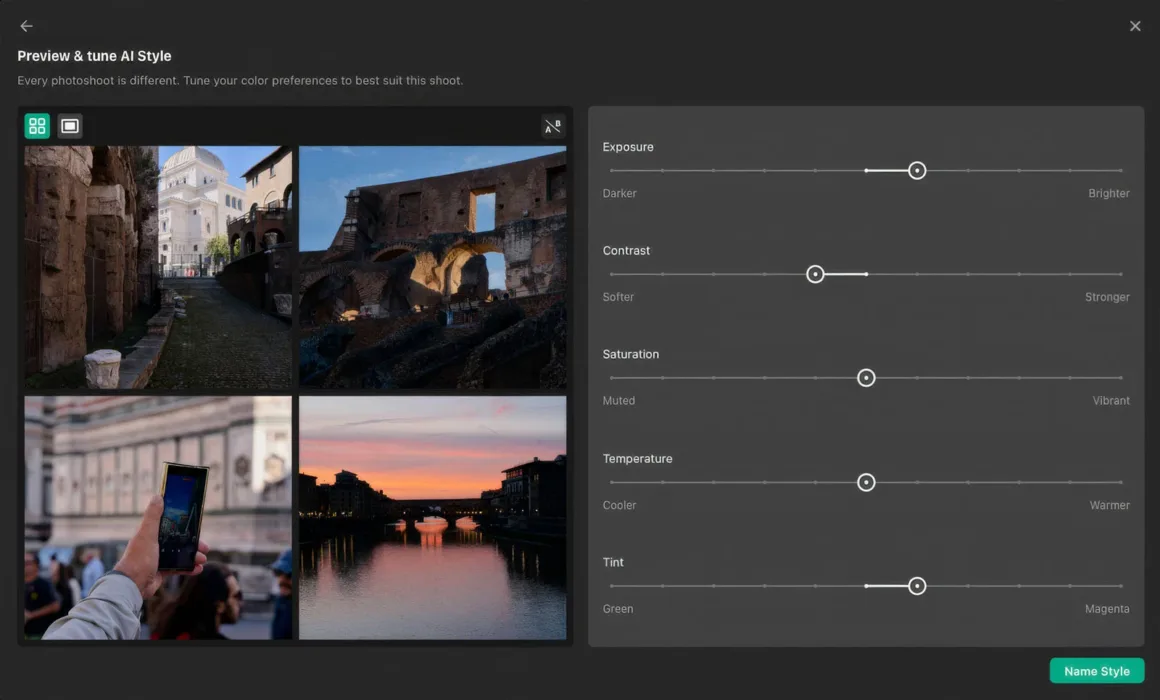This screenshot has width=1160, height=700.
Task: Click the Vibrant label under Saturation
Action: [1110, 400]
